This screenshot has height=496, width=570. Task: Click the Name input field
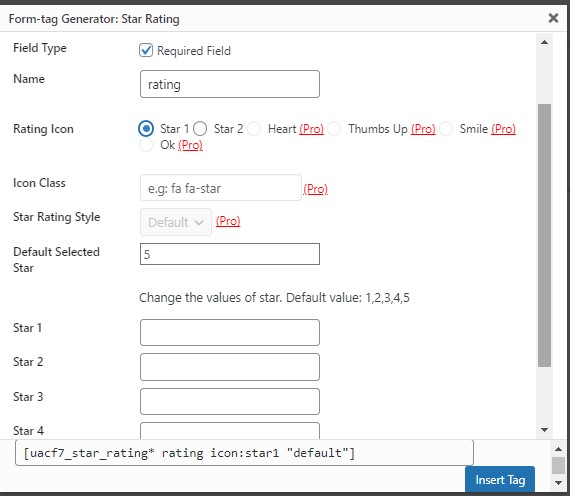[230, 84]
